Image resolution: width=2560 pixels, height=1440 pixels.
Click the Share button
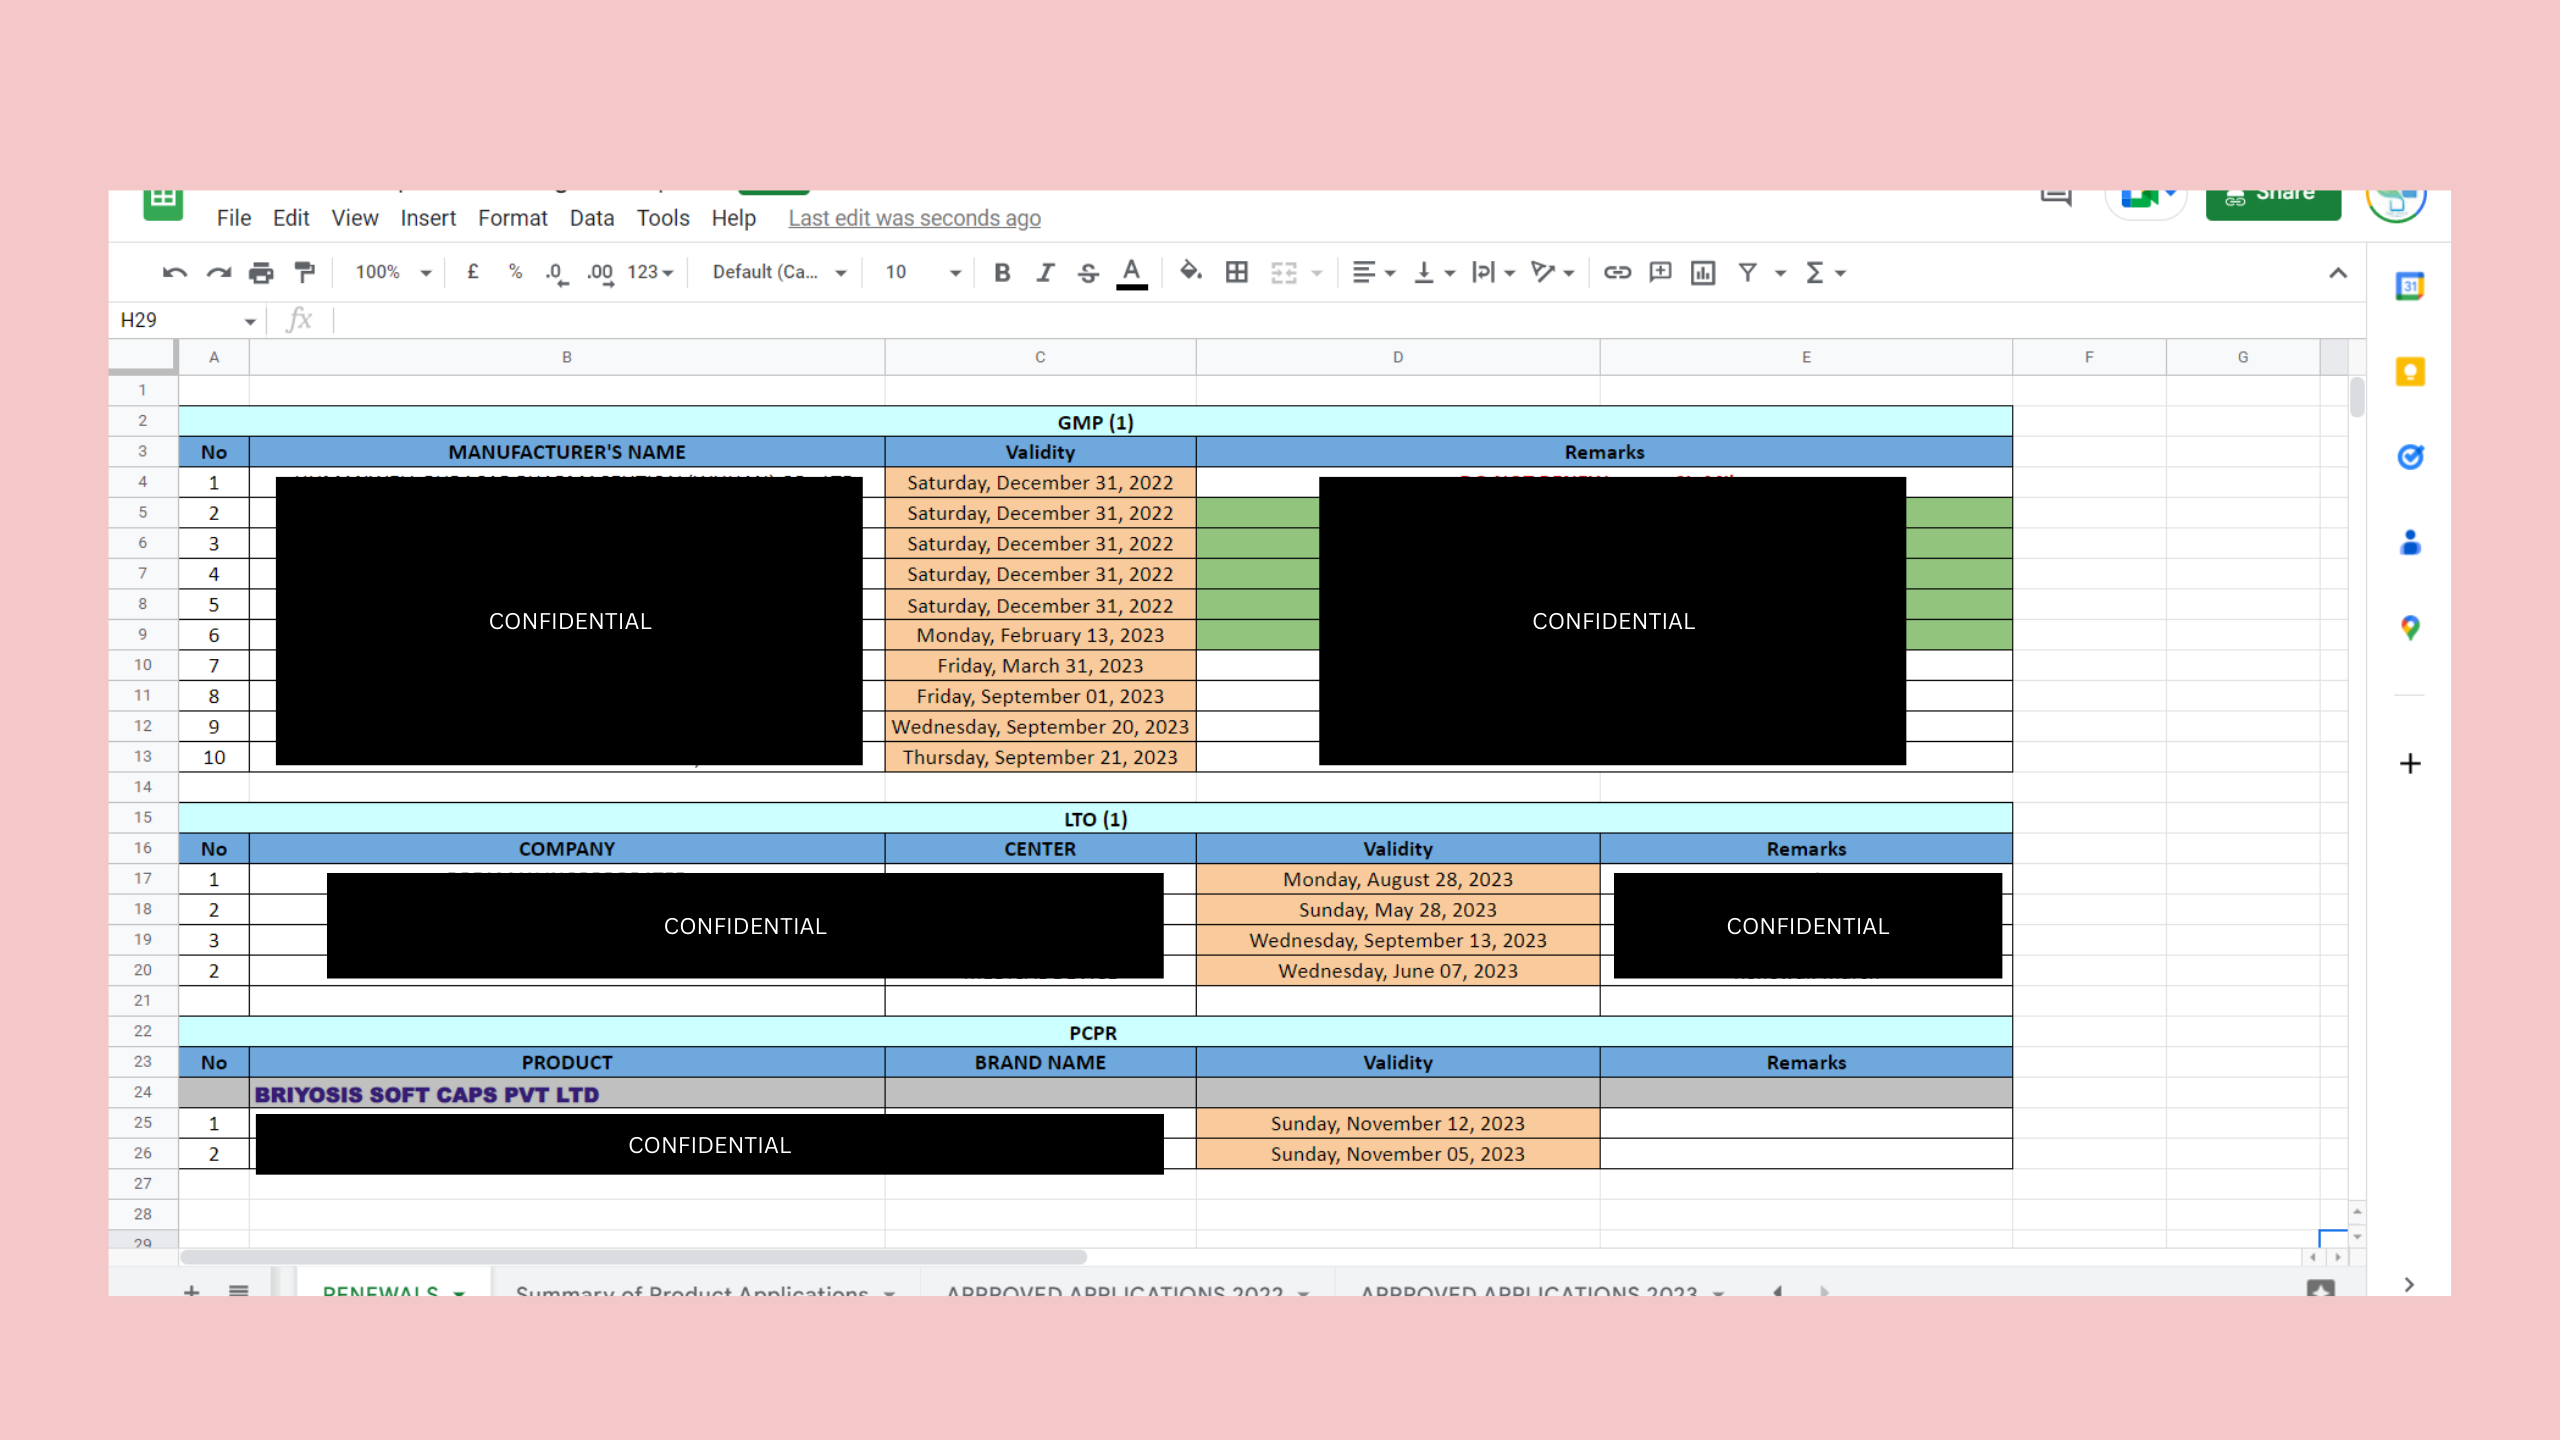tap(2273, 198)
